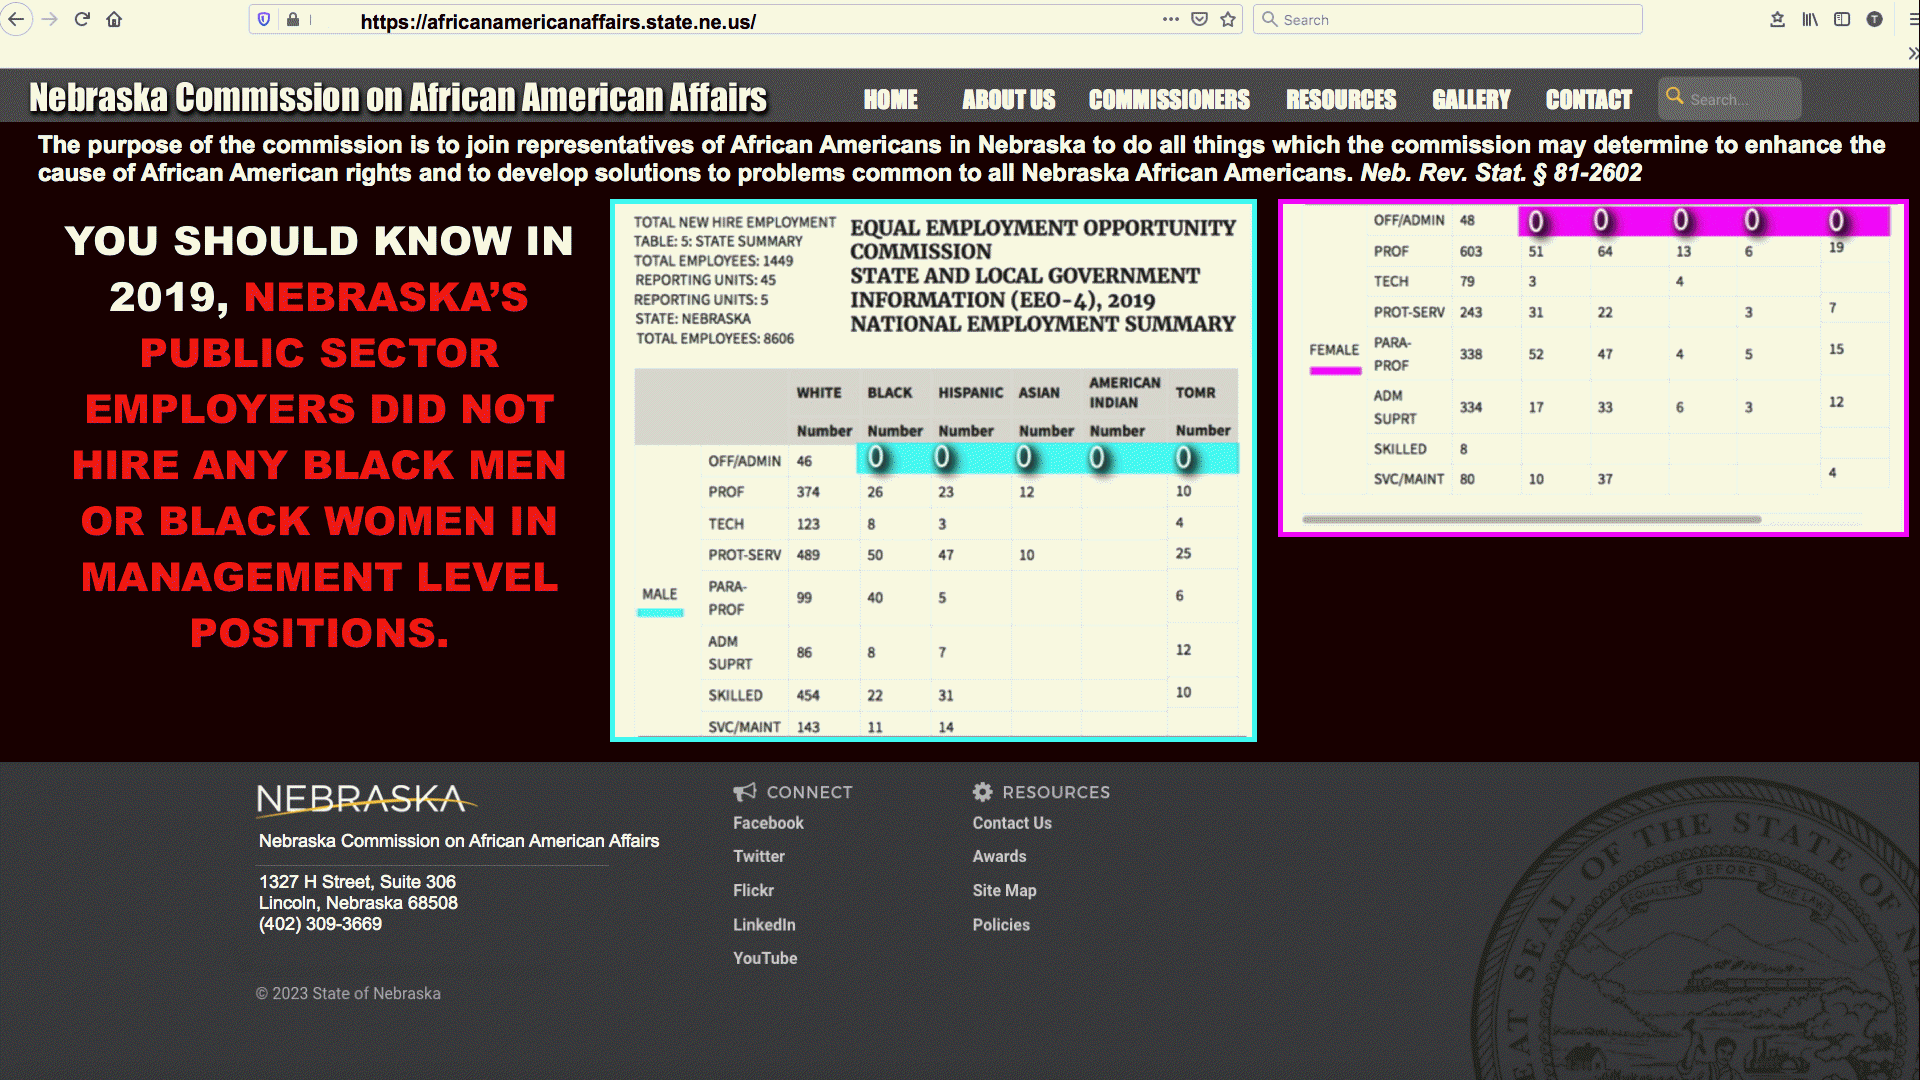The image size is (1920, 1080).
Task: Open tracking protection shield icon
Action: pyautogui.click(x=264, y=20)
